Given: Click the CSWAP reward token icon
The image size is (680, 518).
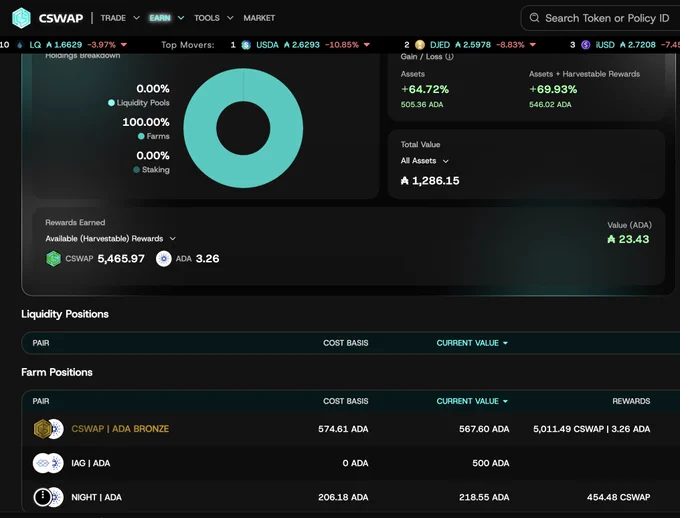Looking at the screenshot, I should [x=53, y=259].
